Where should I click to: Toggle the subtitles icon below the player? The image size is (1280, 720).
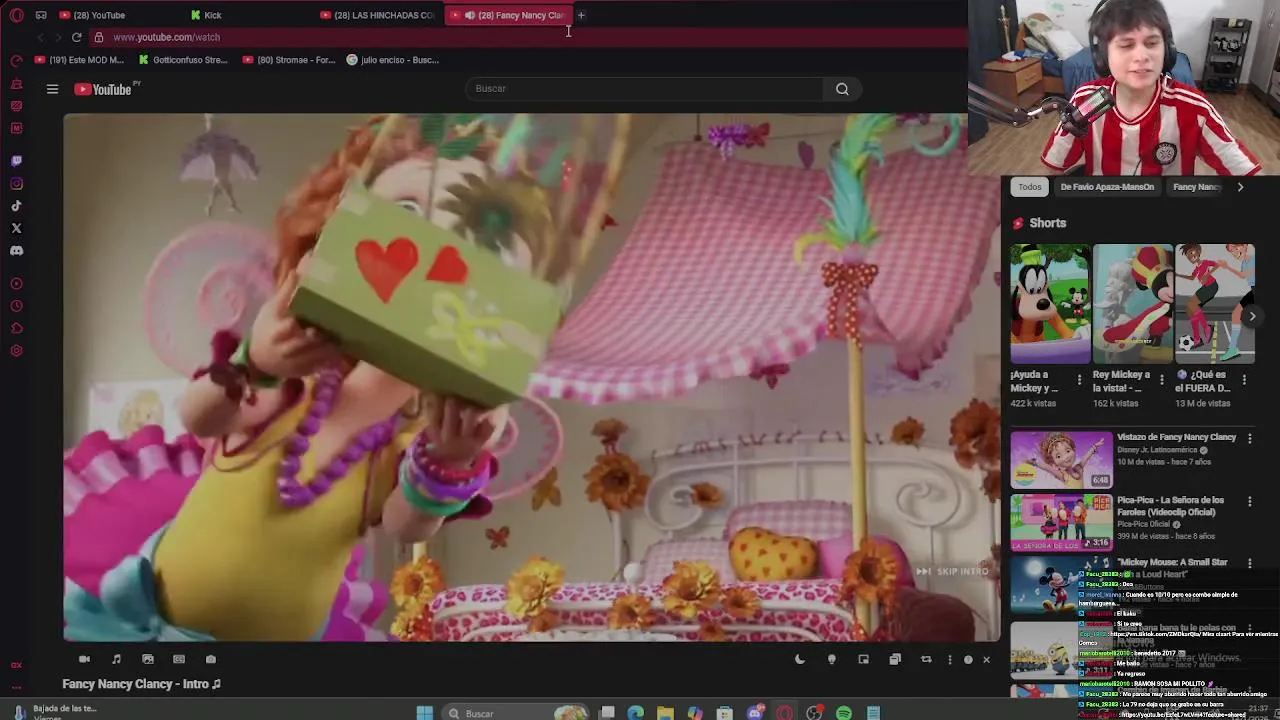click(179, 659)
